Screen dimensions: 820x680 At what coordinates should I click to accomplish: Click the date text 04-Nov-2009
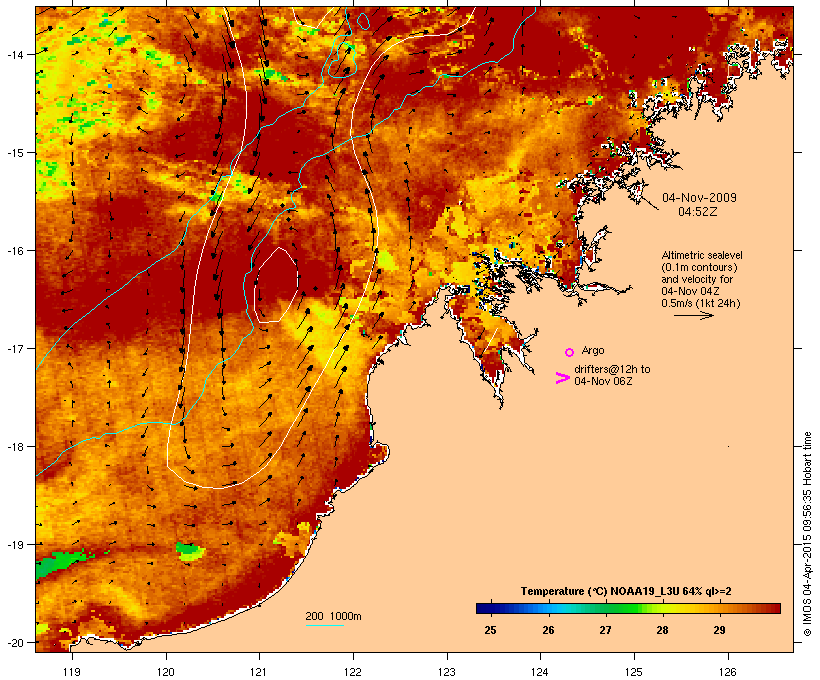click(x=699, y=198)
